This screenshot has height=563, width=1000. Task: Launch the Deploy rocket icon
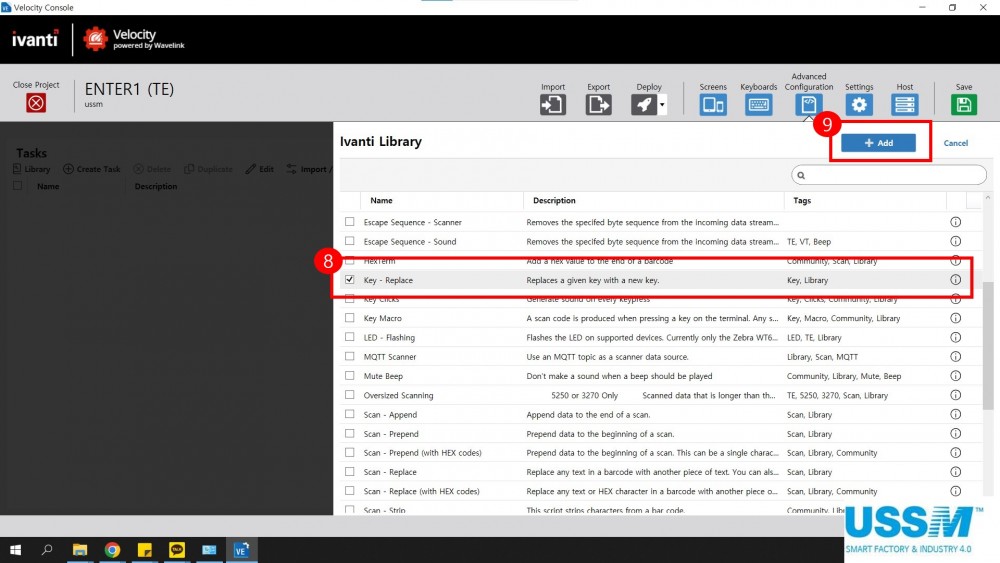point(643,105)
